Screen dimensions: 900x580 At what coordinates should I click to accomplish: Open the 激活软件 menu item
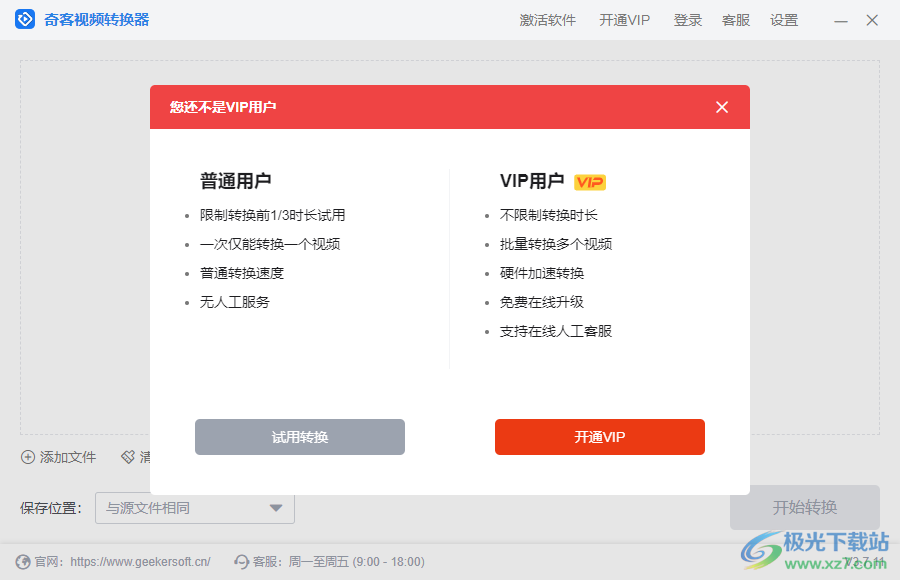click(548, 20)
